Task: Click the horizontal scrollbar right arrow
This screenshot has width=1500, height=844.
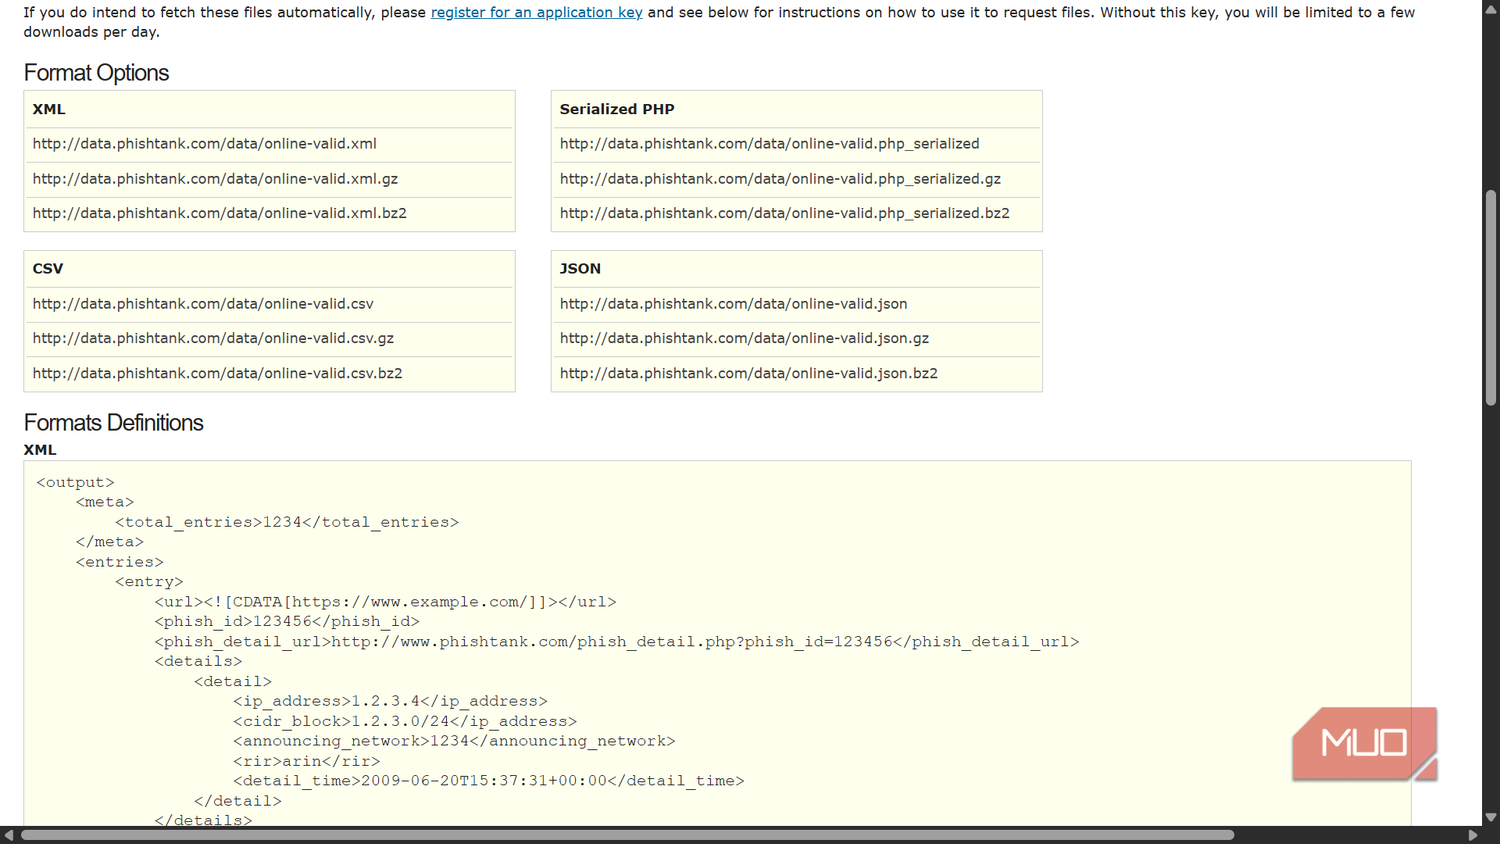Action: [x=1473, y=835]
